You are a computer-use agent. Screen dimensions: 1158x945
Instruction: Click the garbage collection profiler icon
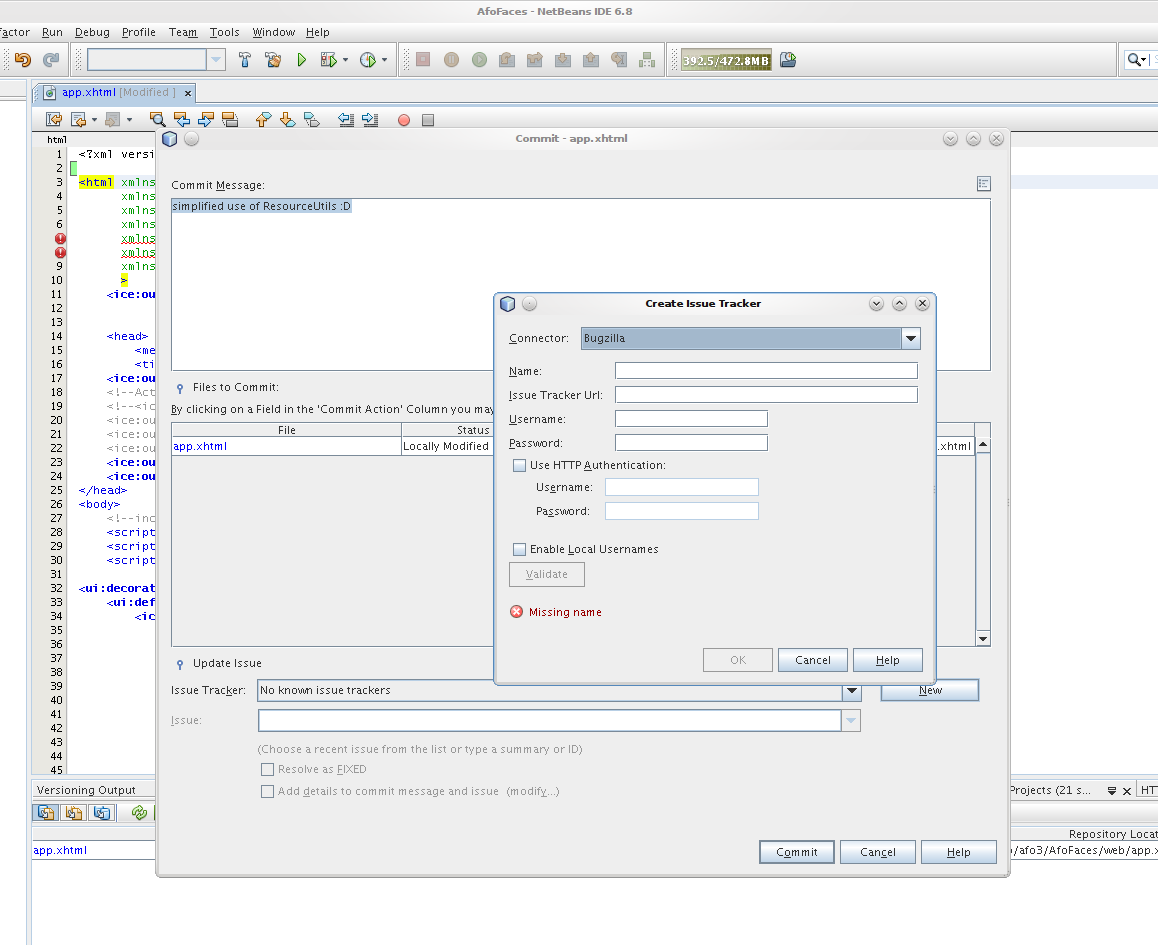click(x=788, y=60)
